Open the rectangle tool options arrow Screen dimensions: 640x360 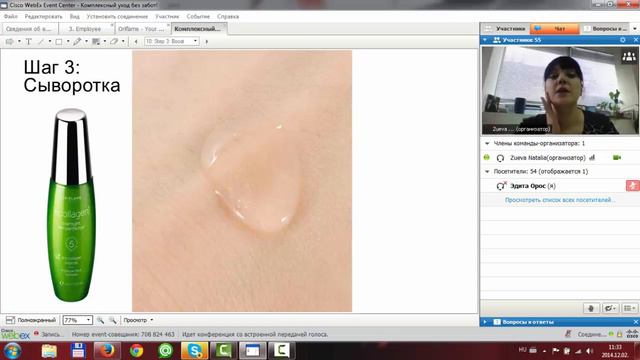(68, 41)
